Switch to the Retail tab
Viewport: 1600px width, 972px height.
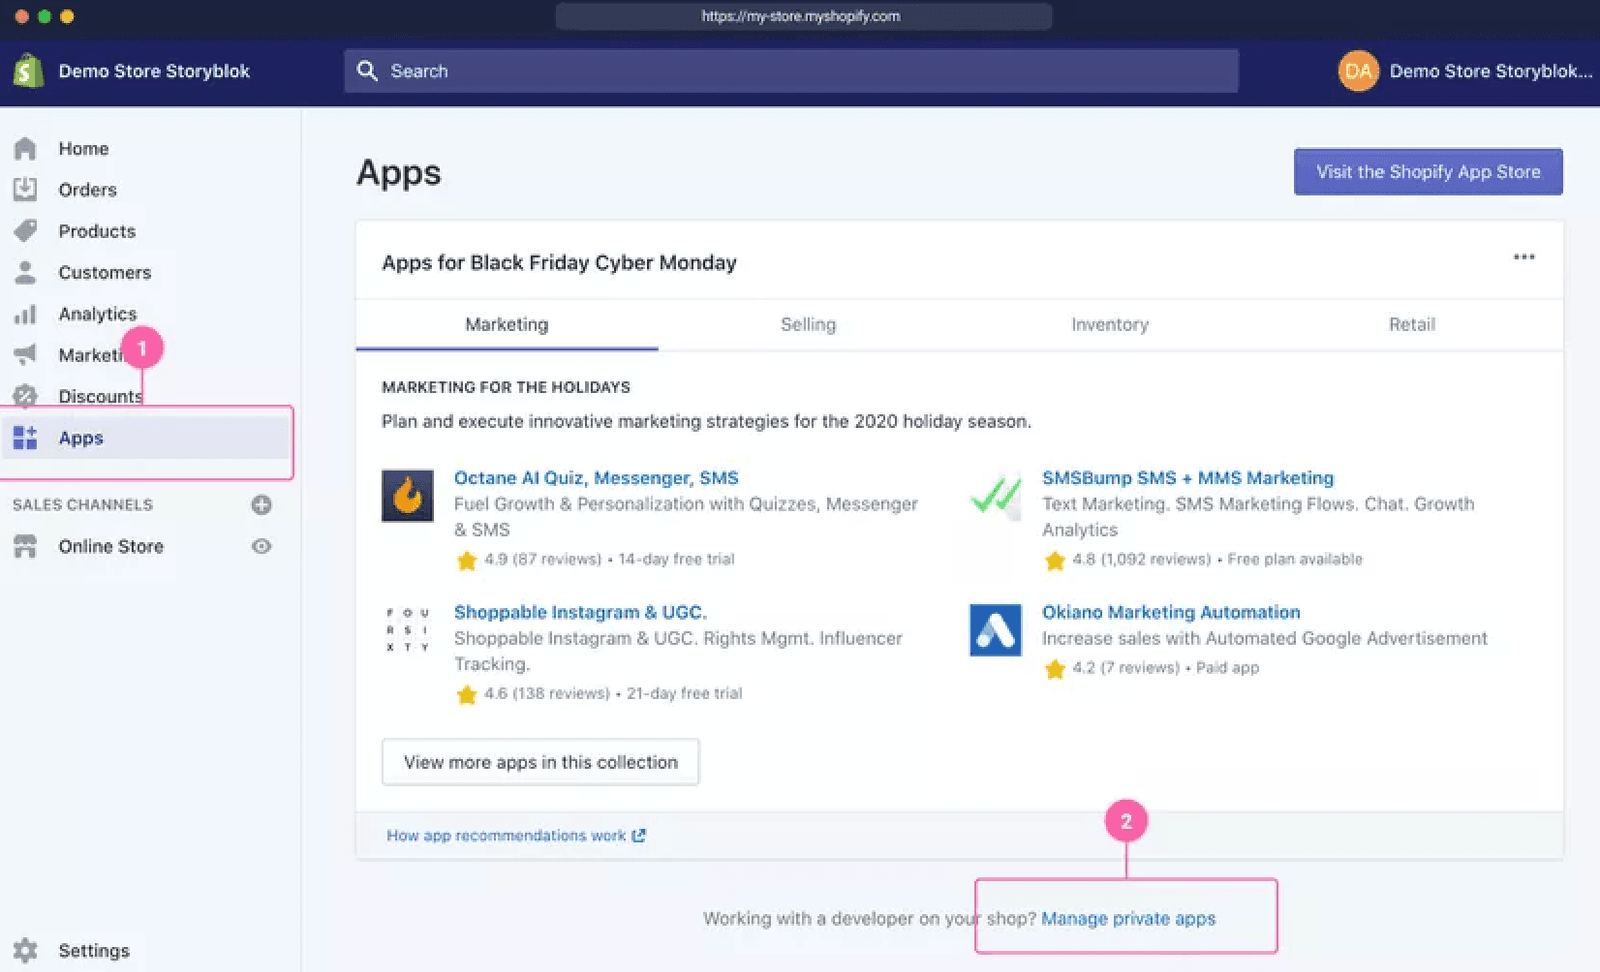tap(1412, 324)
